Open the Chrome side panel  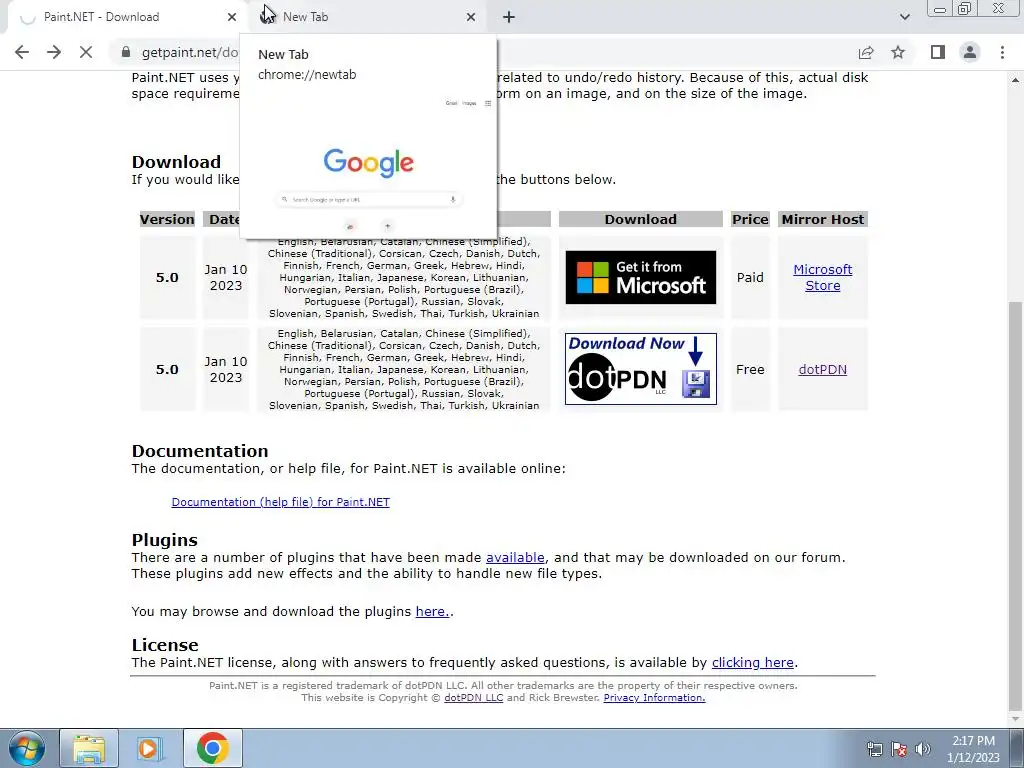pos(938,52)
